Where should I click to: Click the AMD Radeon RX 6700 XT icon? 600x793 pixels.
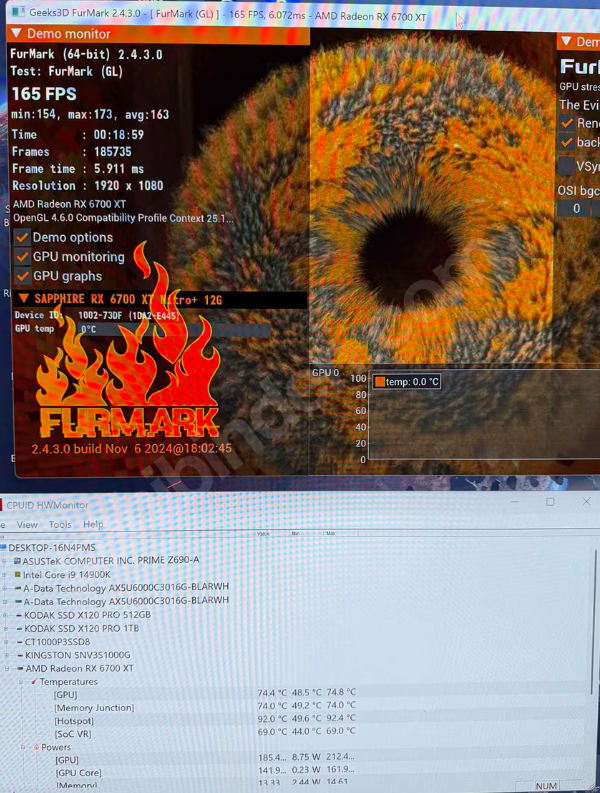click(x=19, y=669)
